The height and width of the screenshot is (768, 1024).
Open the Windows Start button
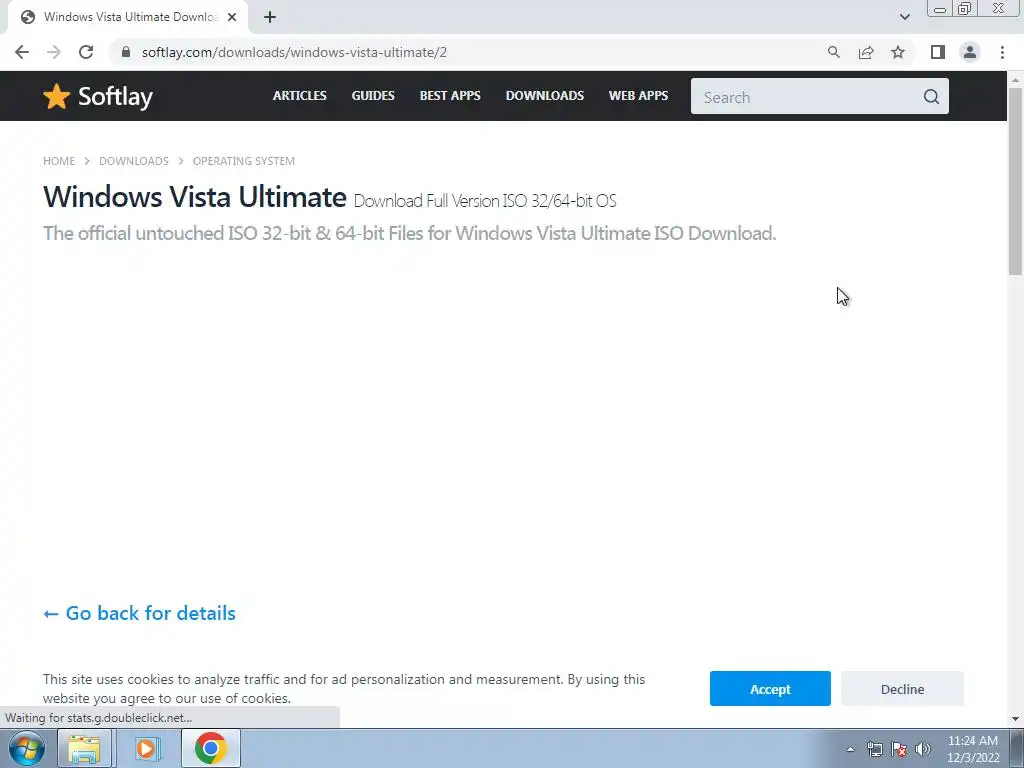point(27,748)
